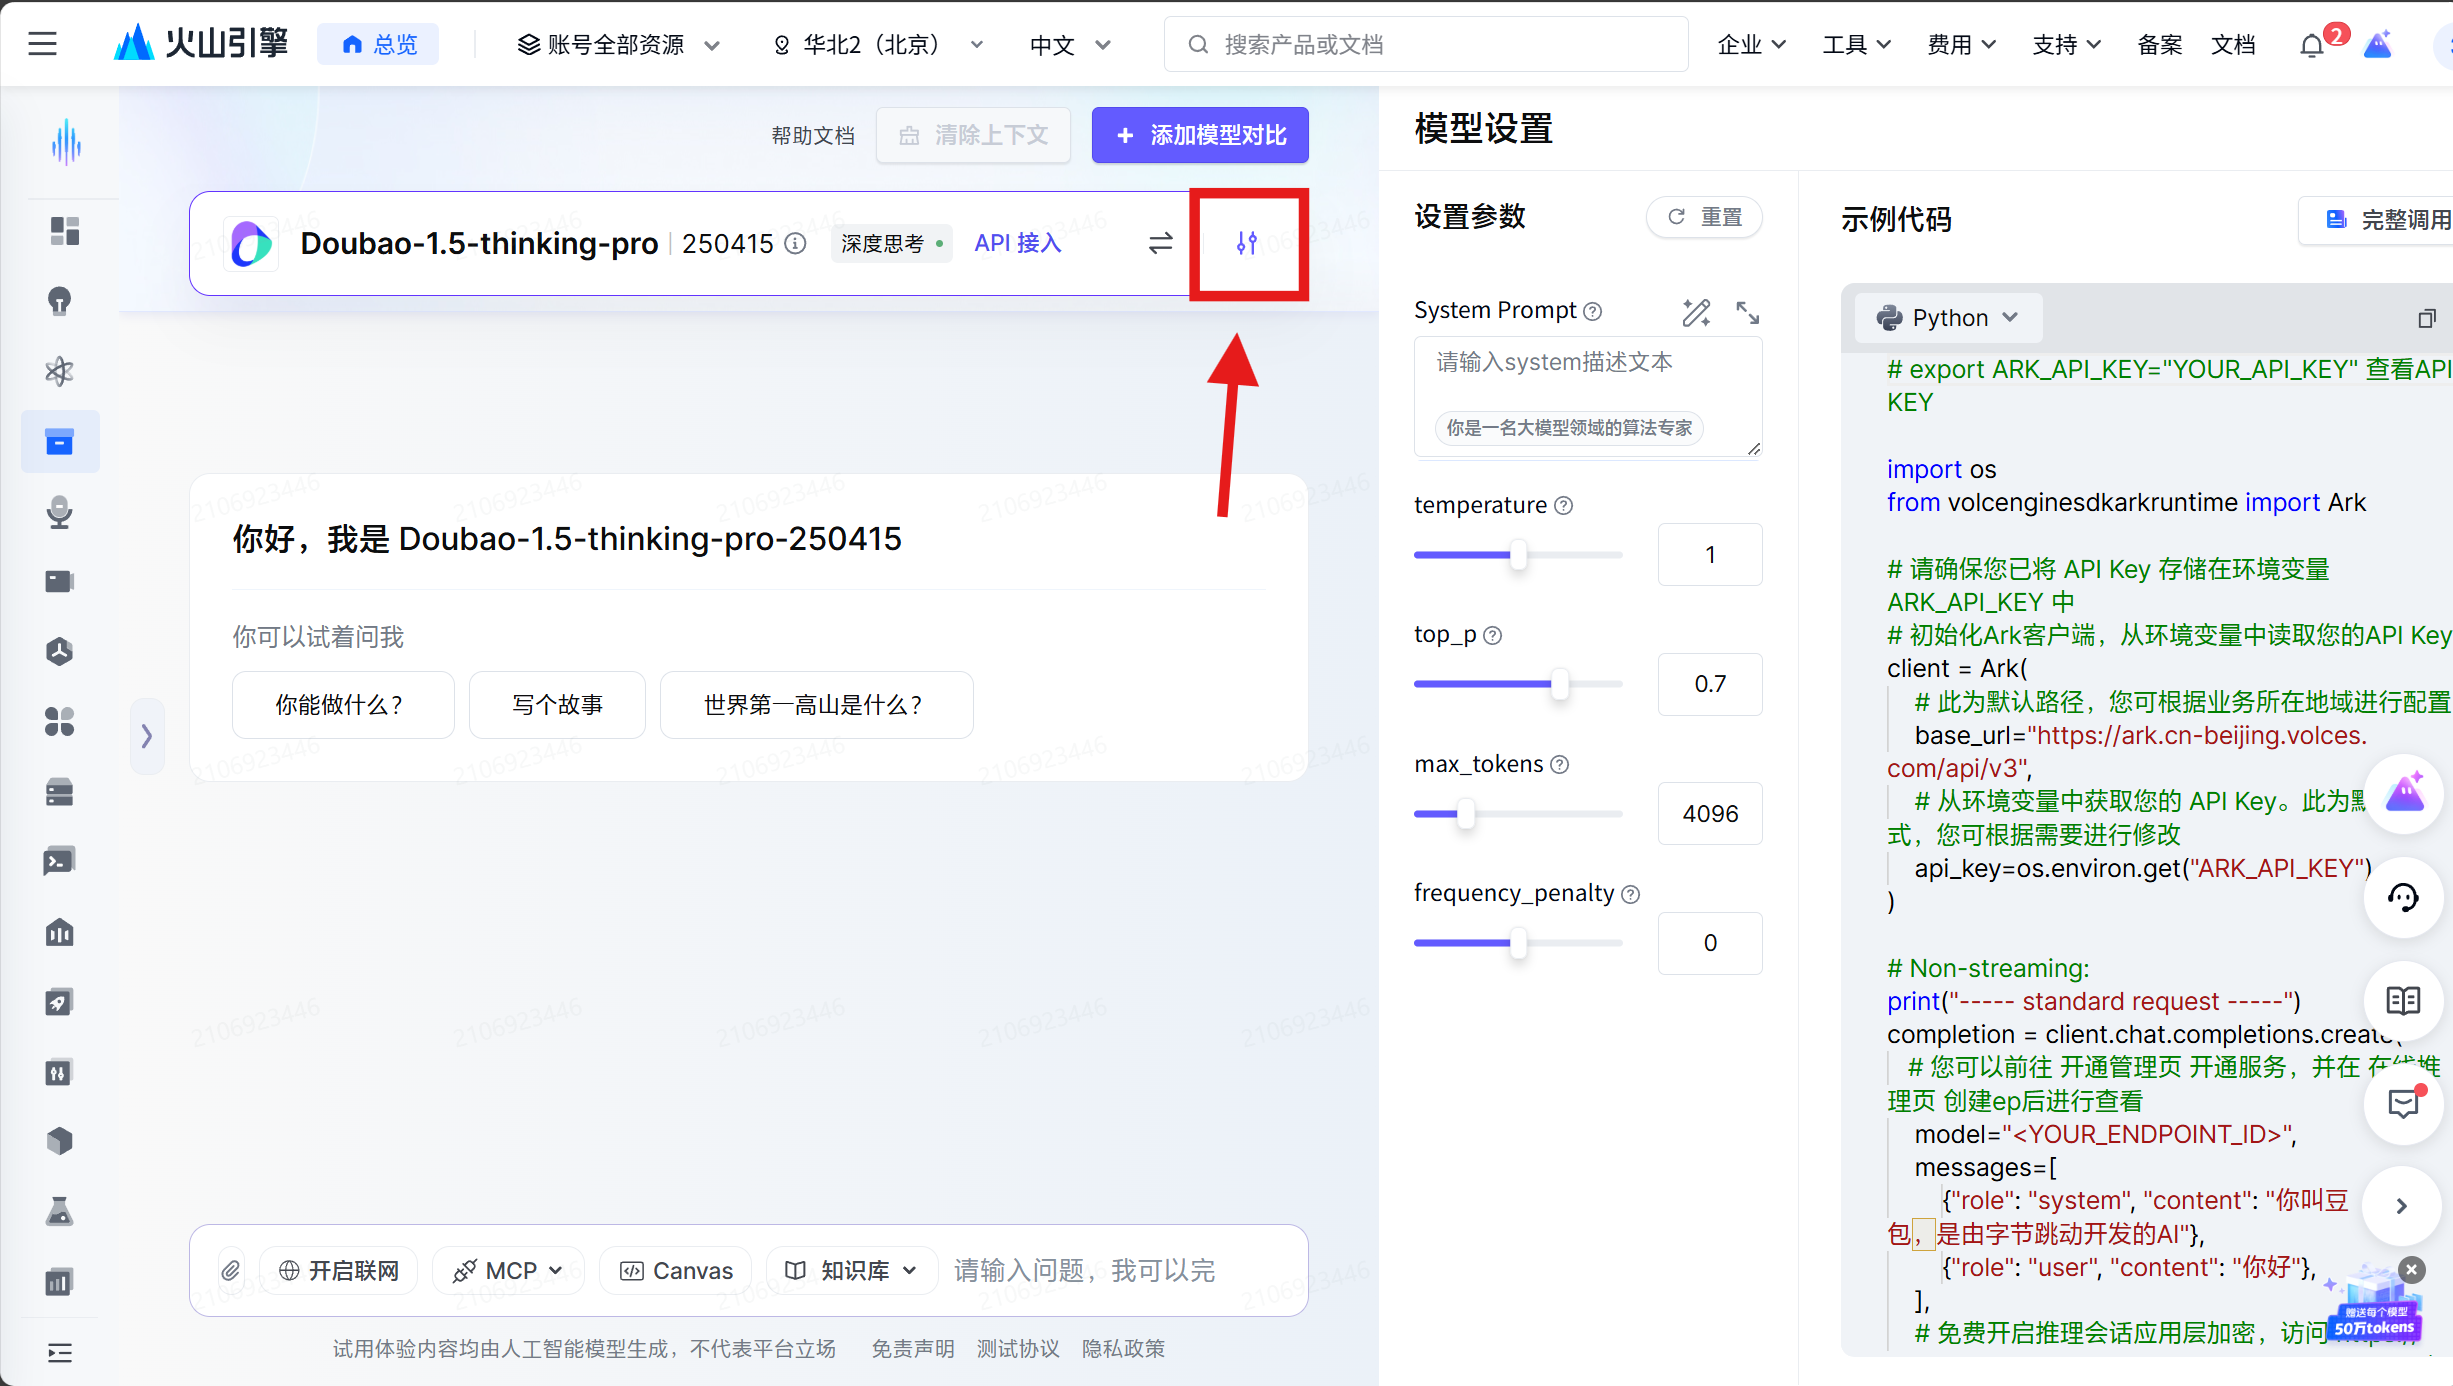Toggle the 开启联网 web search option
This screenshot has height=1386, width=2453.
pyautogui.click(x=339, y=1270)
